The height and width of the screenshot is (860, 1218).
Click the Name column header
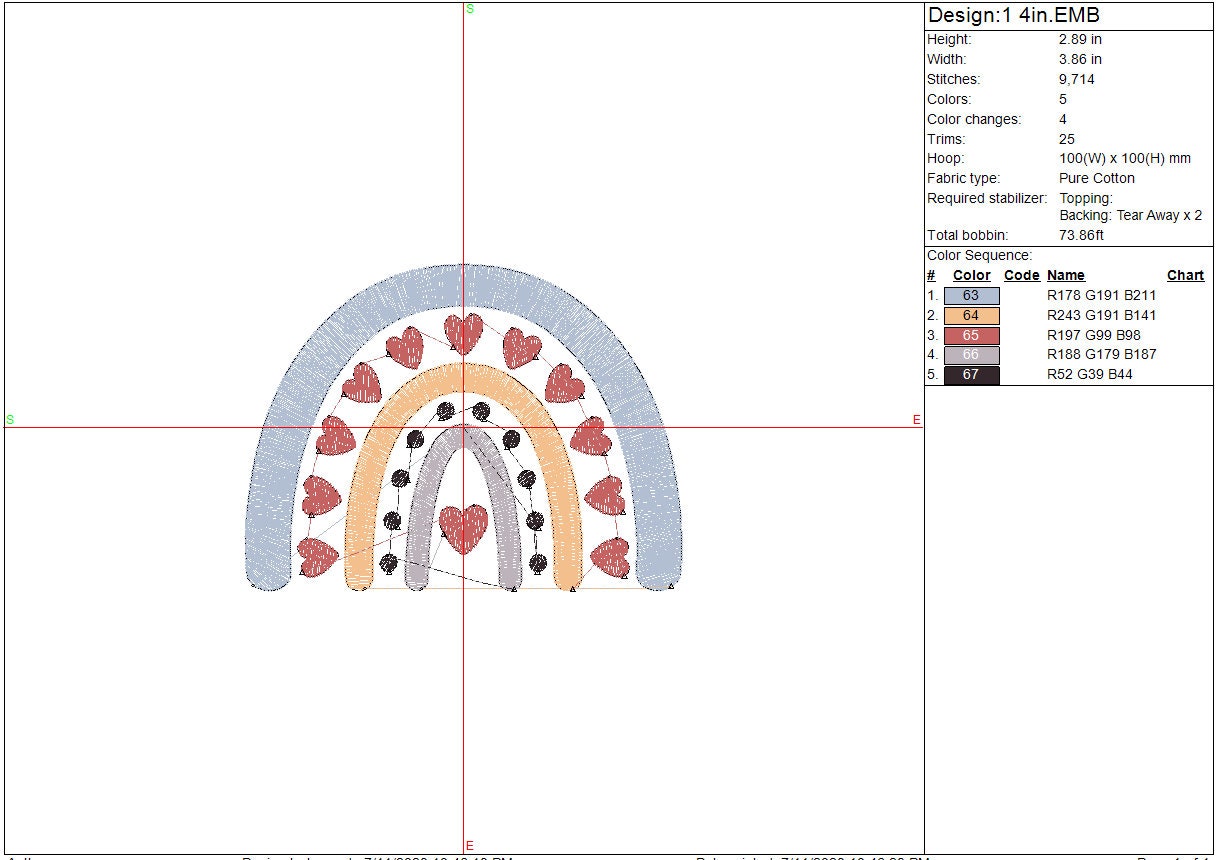[x=1065, y=276]
